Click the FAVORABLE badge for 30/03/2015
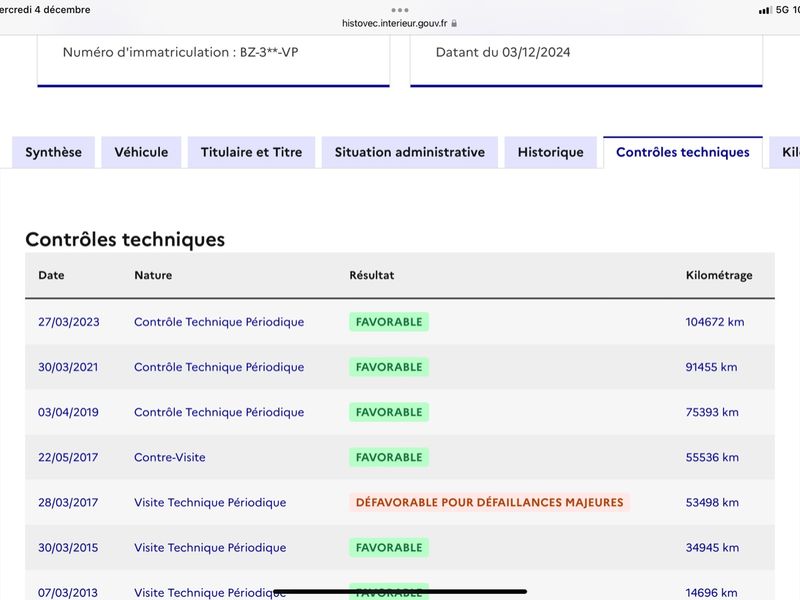The width and height of the screenshot is (800, 600). 389,547
